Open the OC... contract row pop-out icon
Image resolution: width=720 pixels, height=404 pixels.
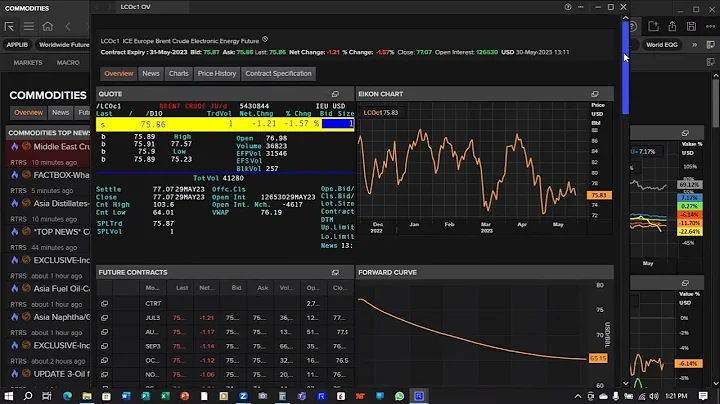(x=104, y=360)
